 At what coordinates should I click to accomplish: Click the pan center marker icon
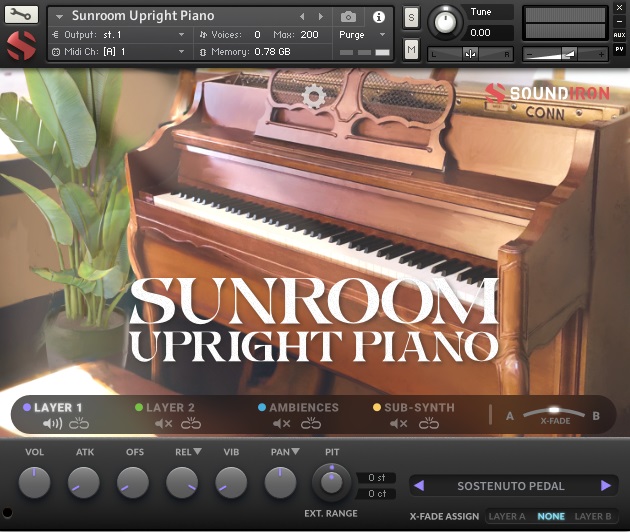point(470,53)
